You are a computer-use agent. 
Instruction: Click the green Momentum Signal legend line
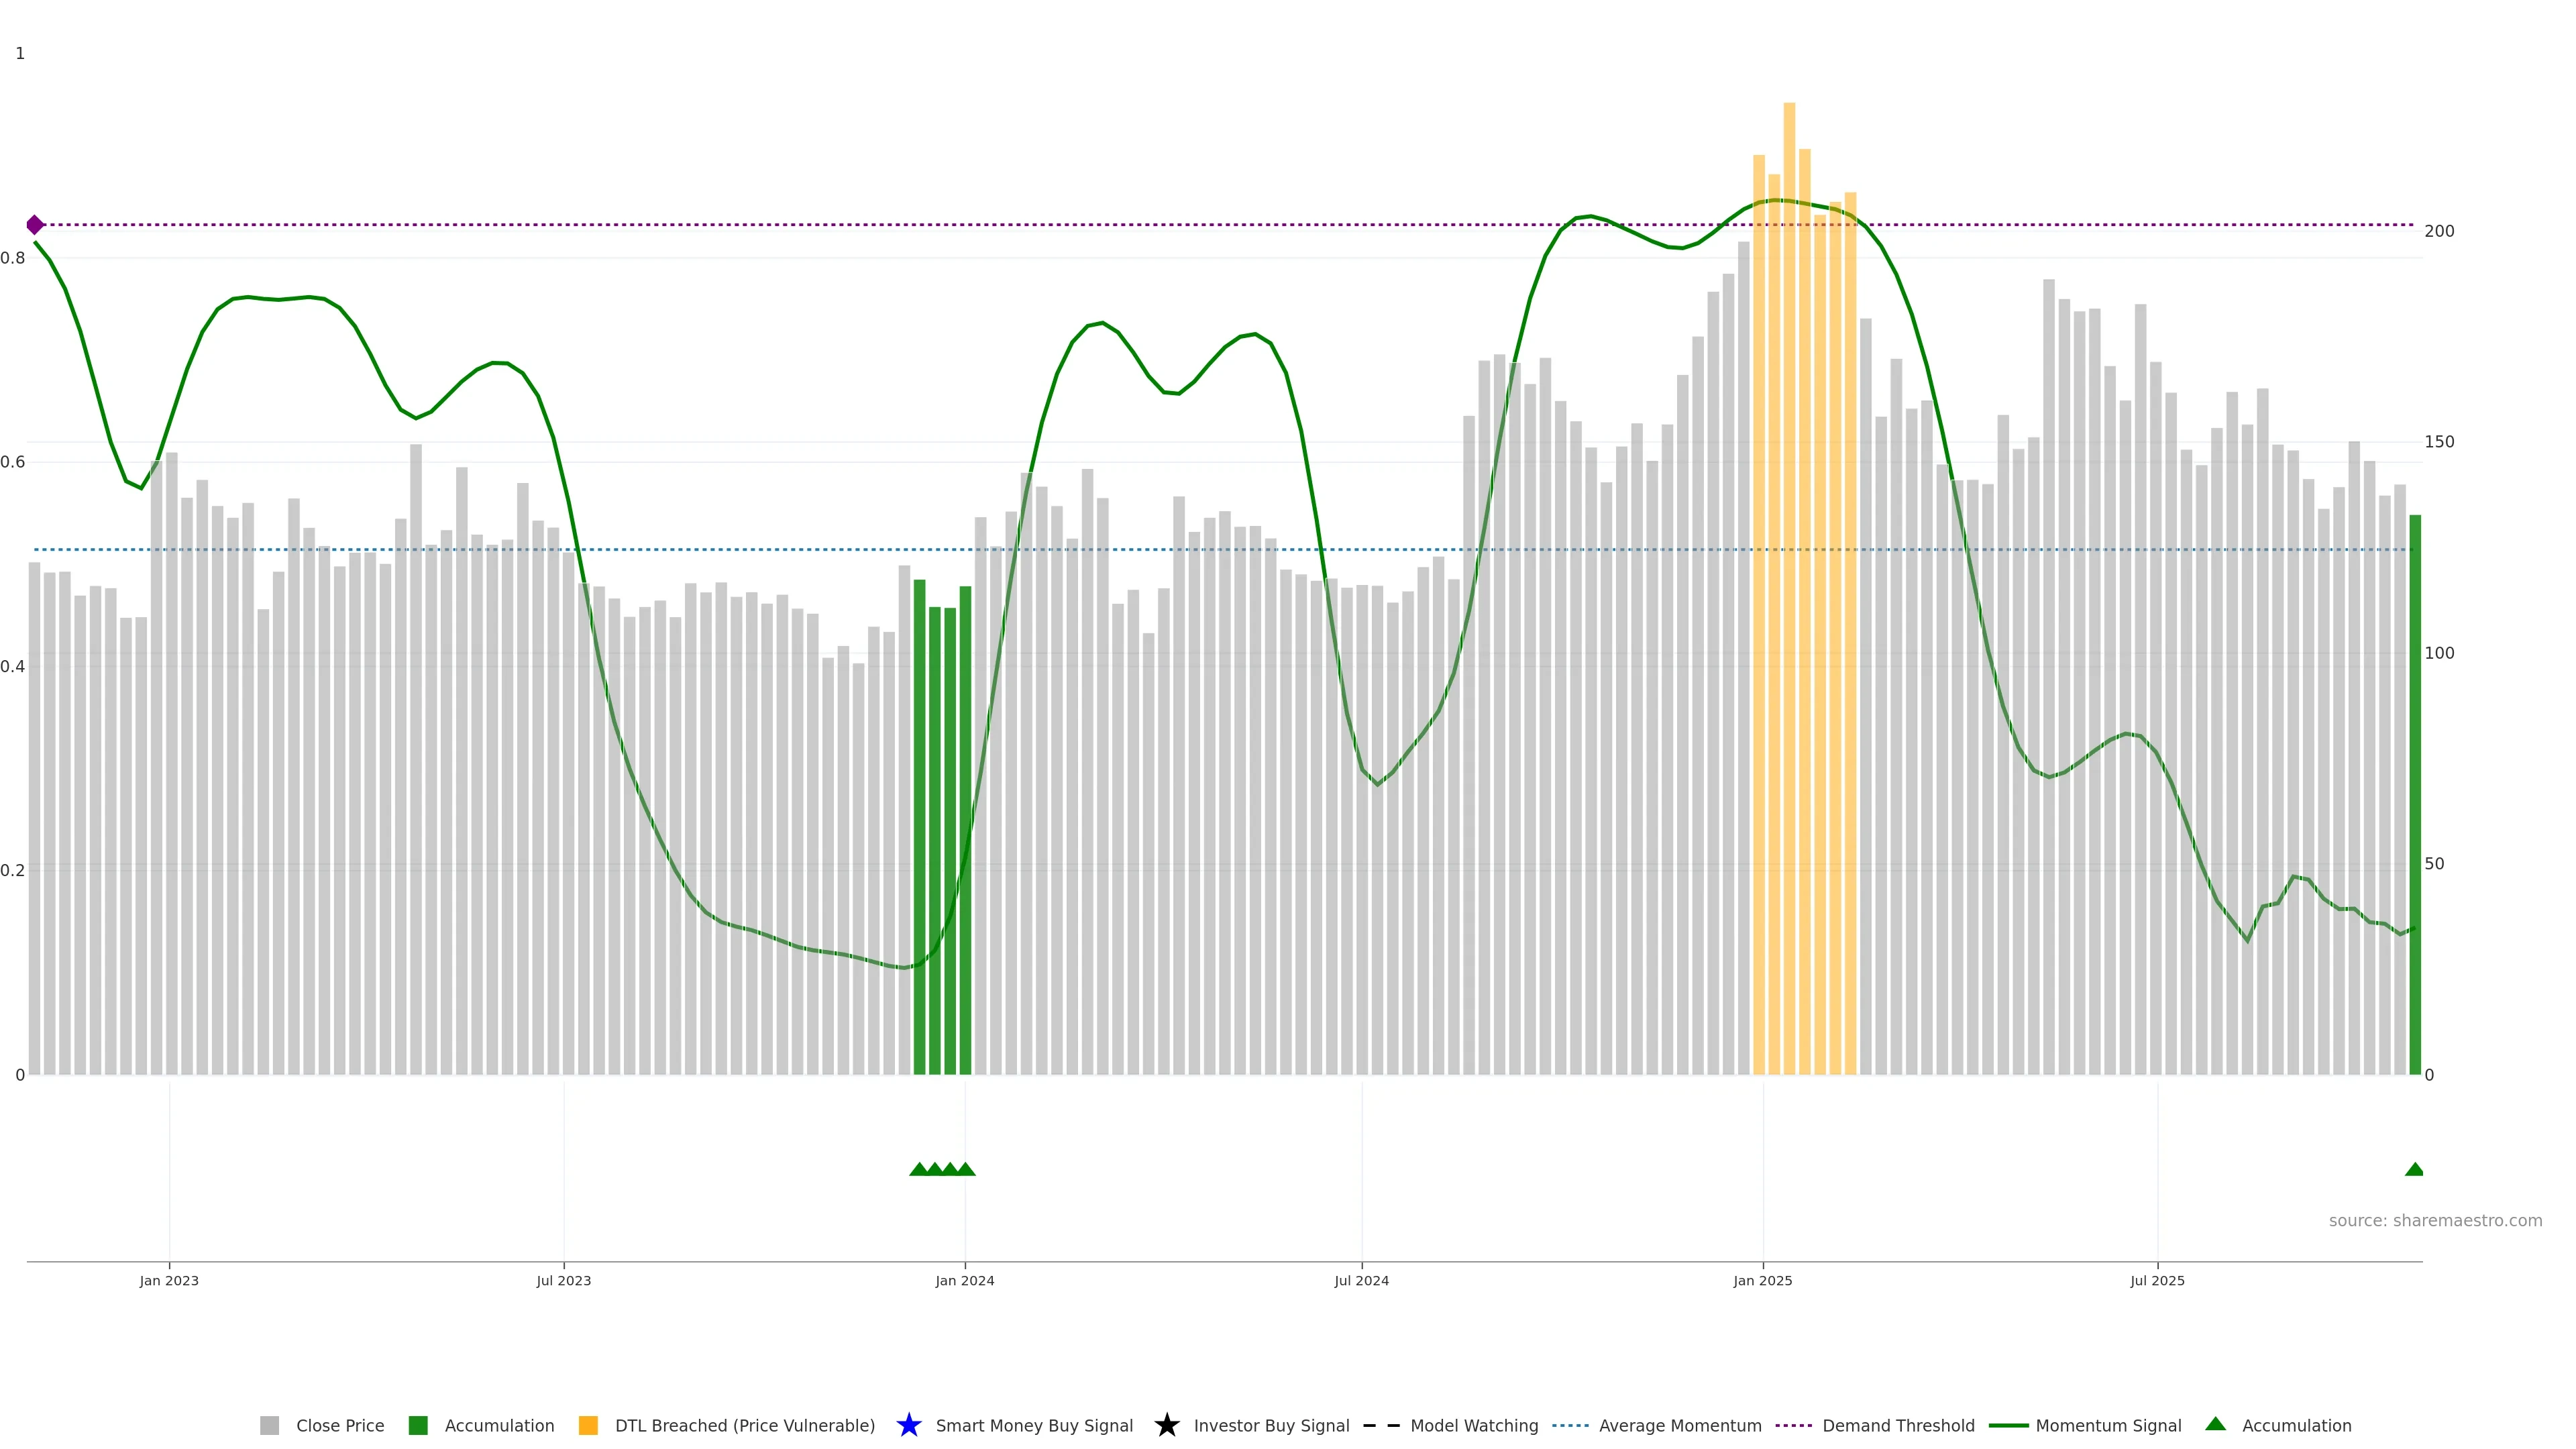[2008, 1425]
